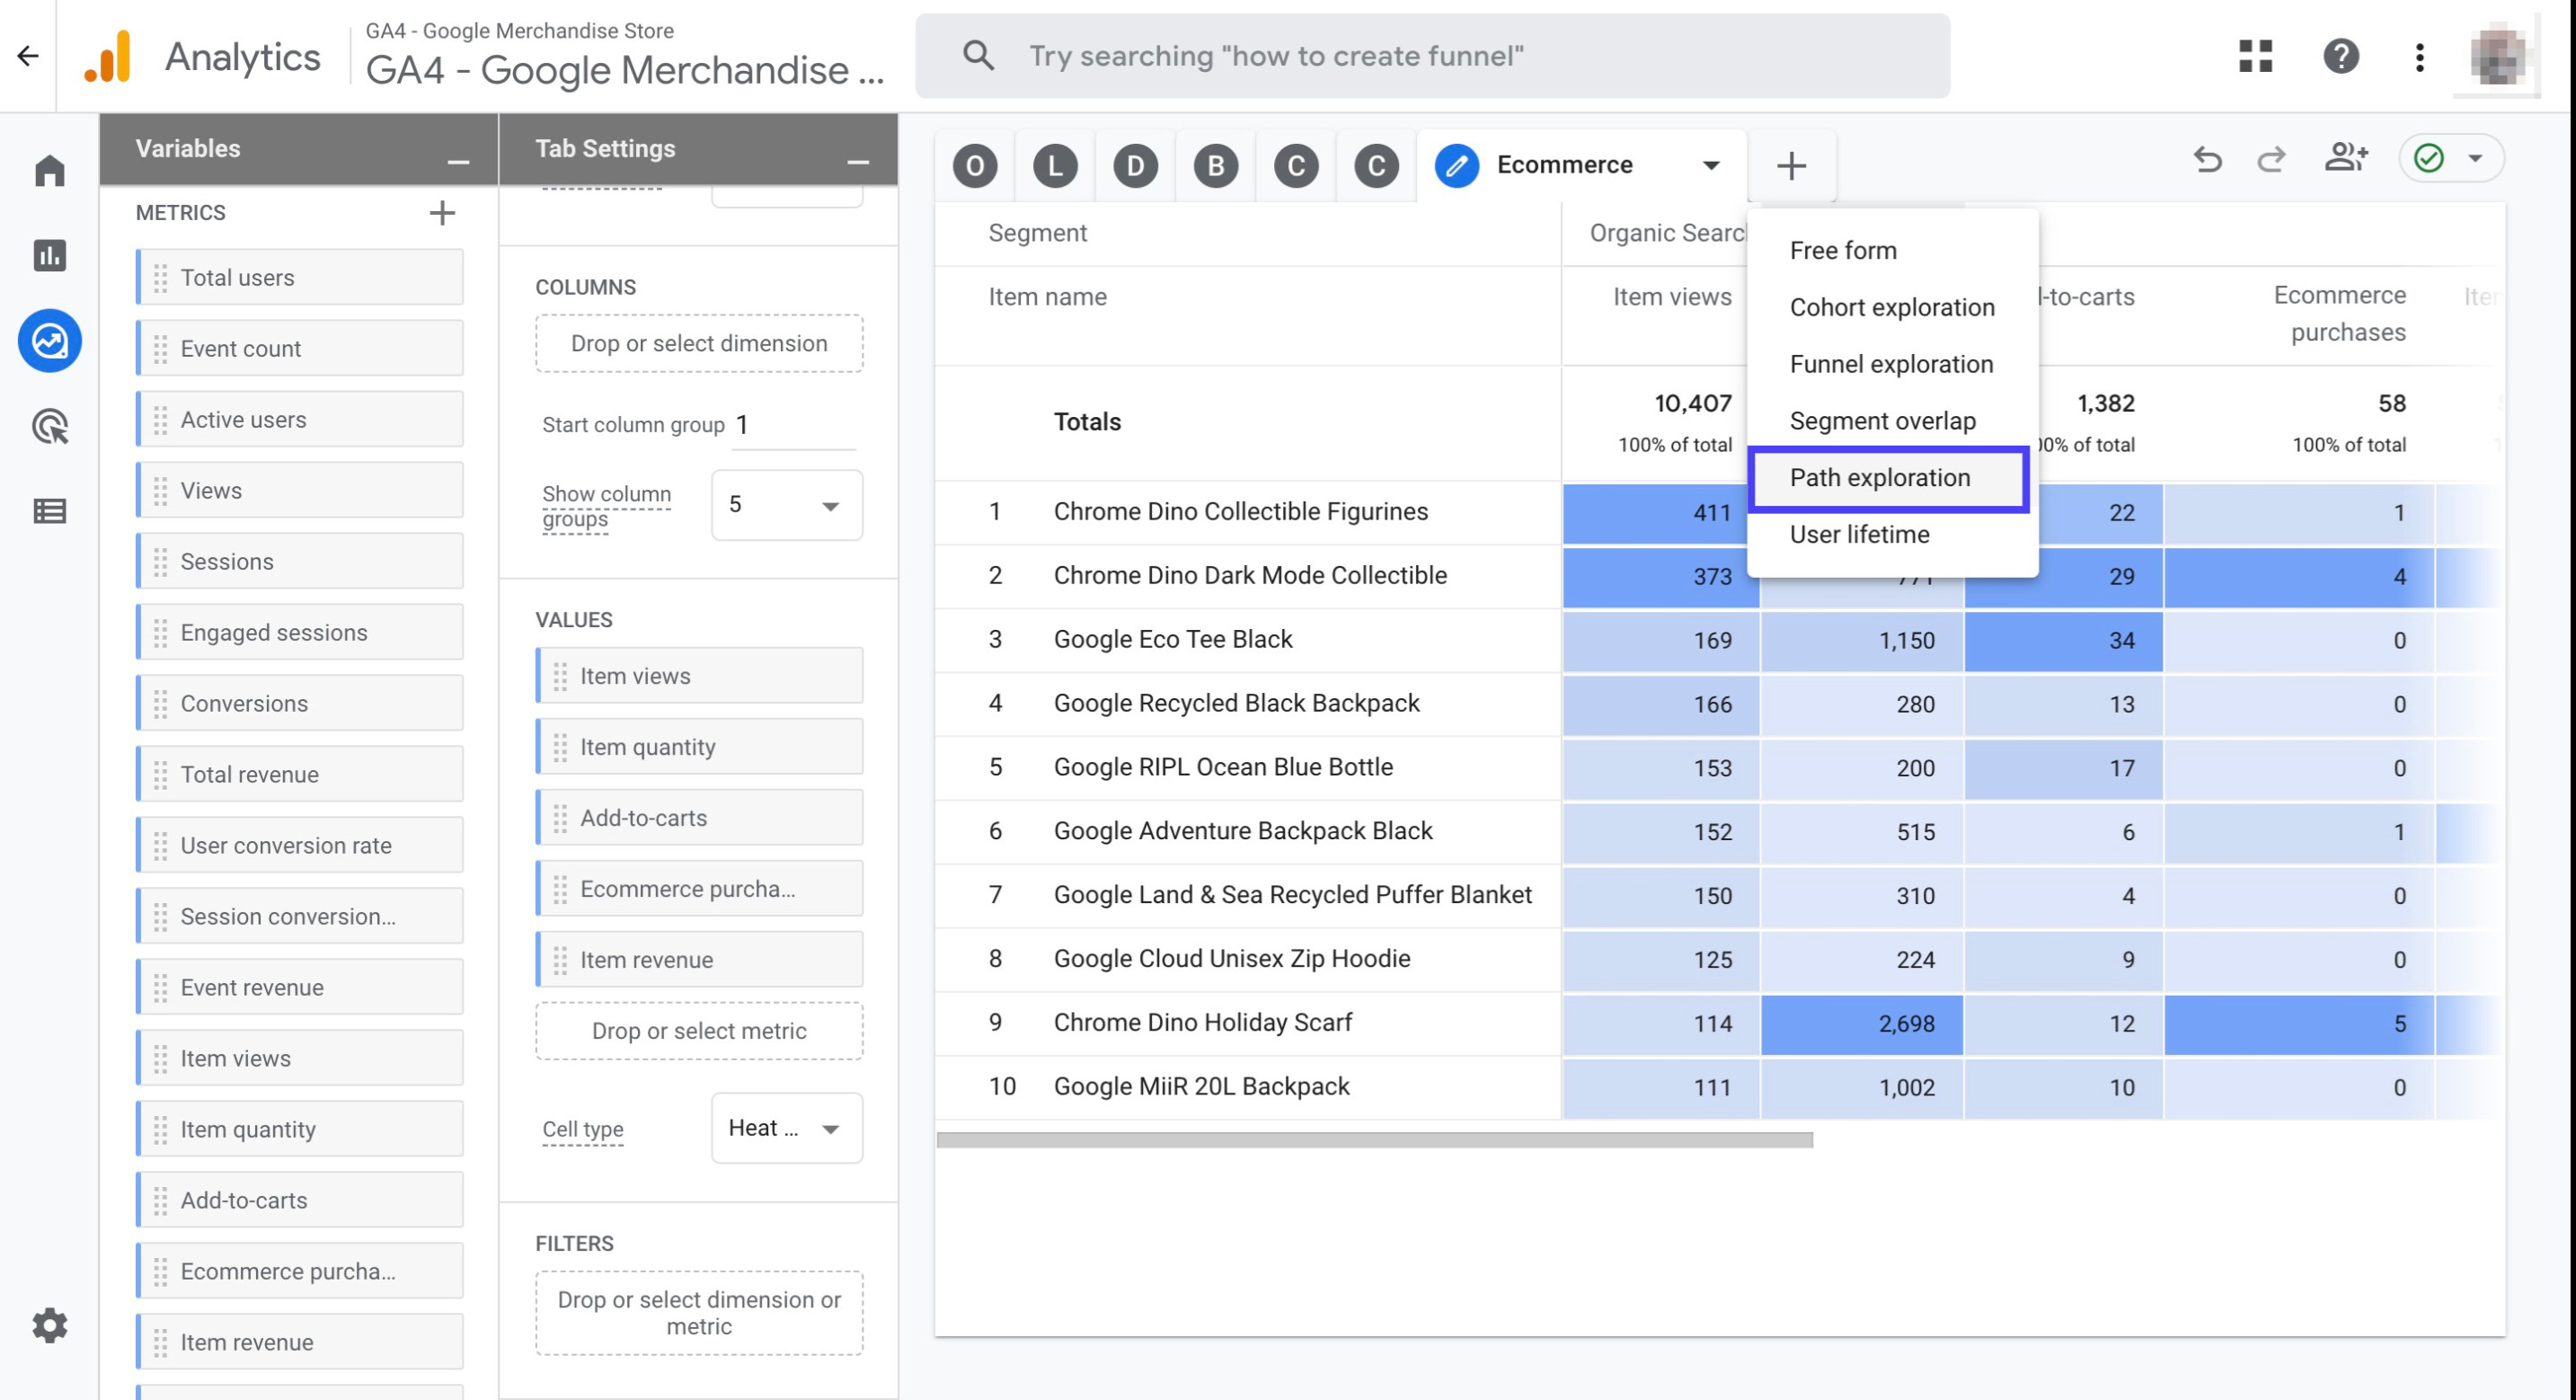Click the Google MiiR 20L Backpack row
Screen dimensions: 2576x1400
click(x=1201, y=1087)
